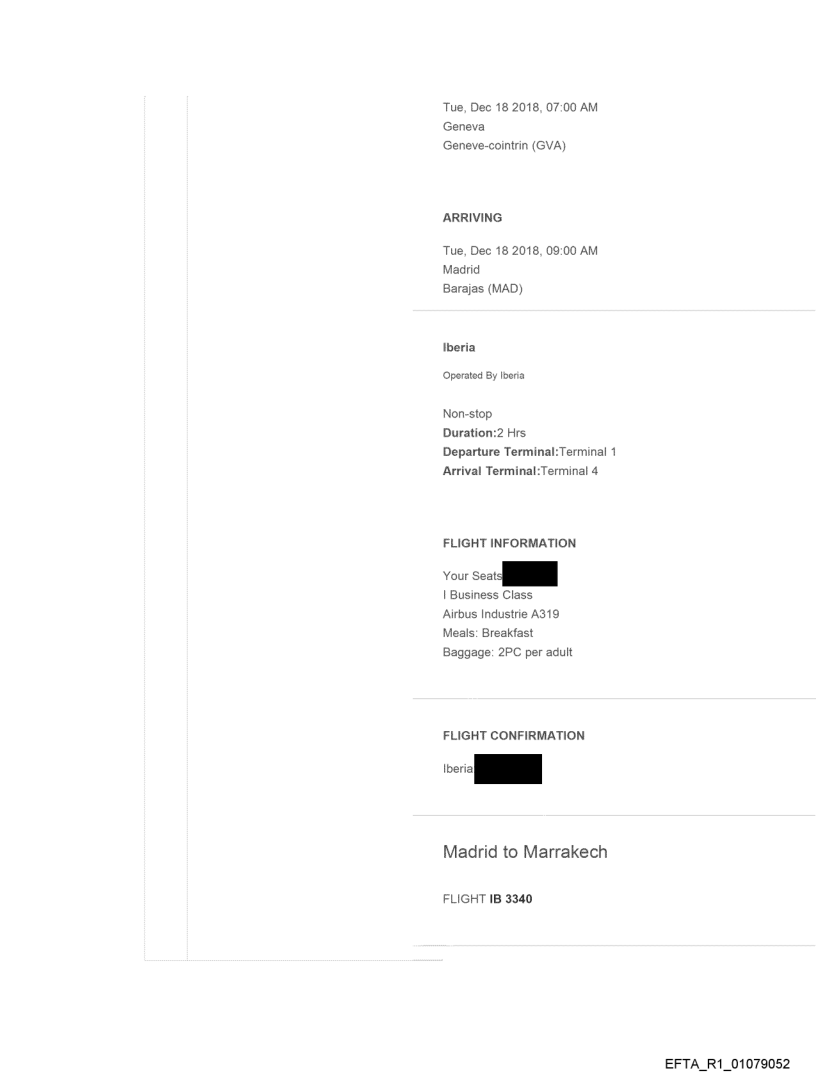Click the Madrid to Marrakech title
Screen dimensions: 816x1073
click(x=526, y=852)
